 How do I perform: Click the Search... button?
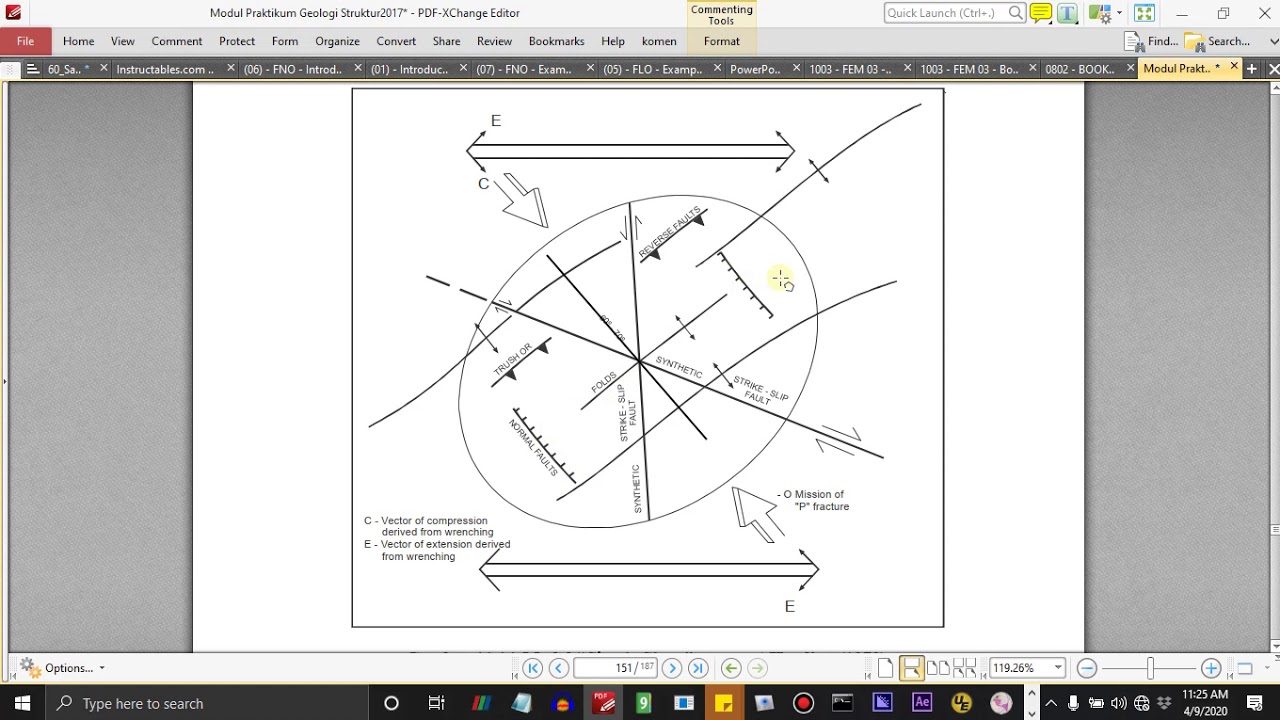click(1217, 41)
